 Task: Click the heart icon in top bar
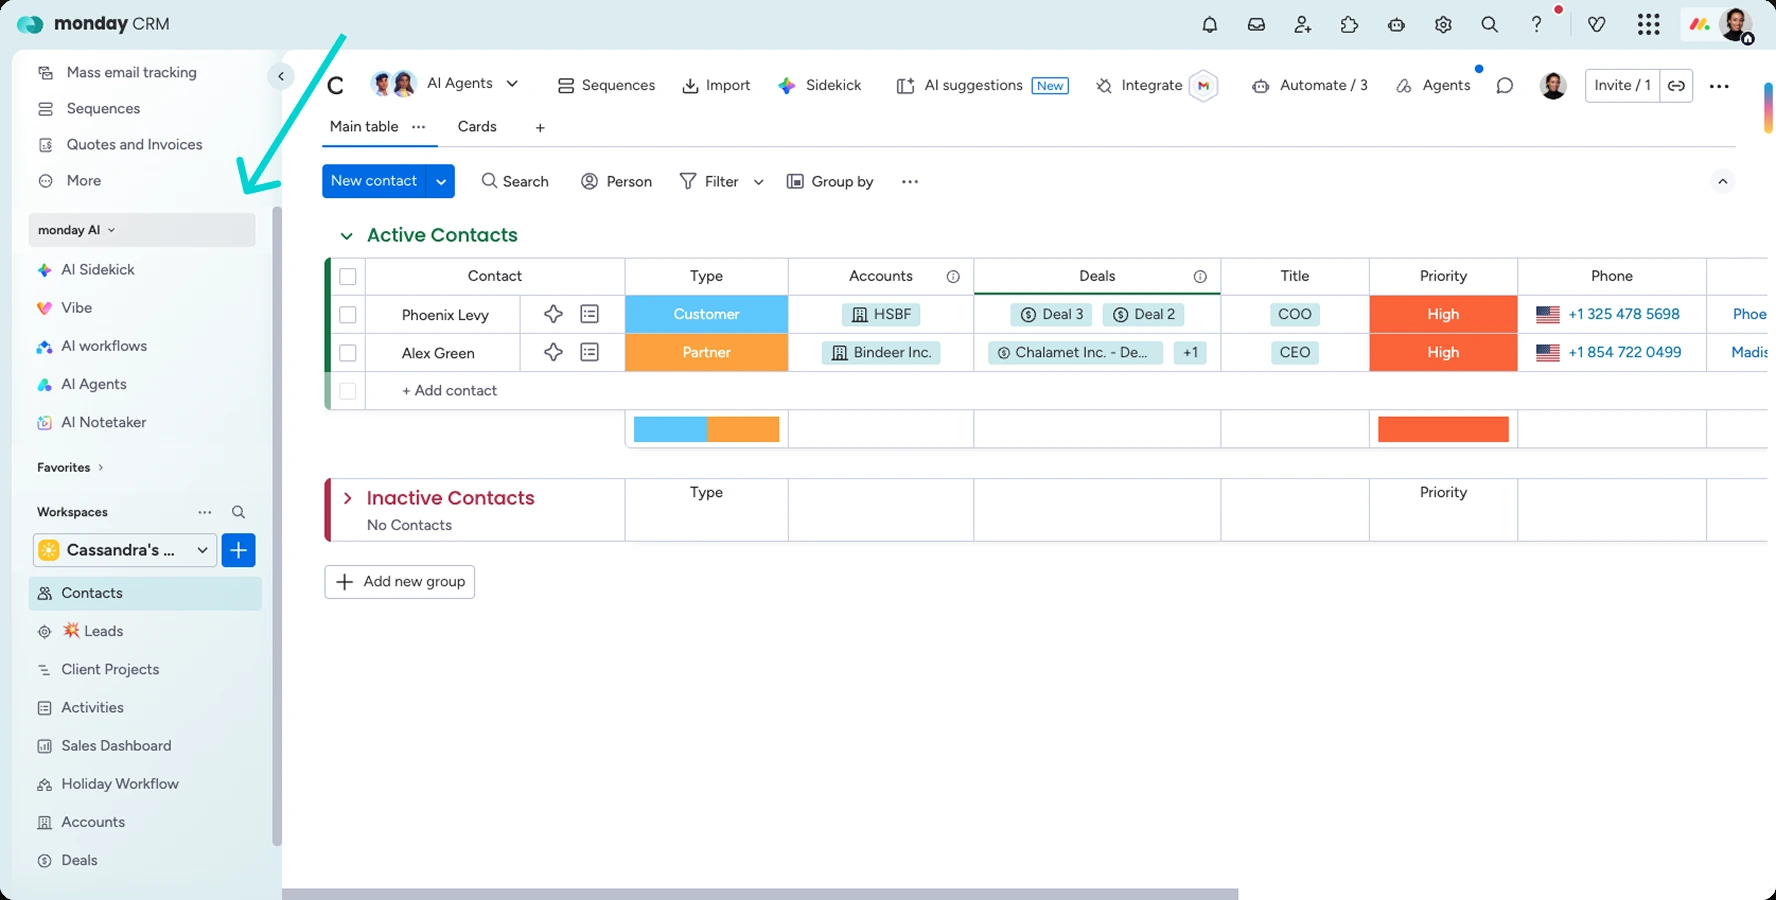[1596, 25]
